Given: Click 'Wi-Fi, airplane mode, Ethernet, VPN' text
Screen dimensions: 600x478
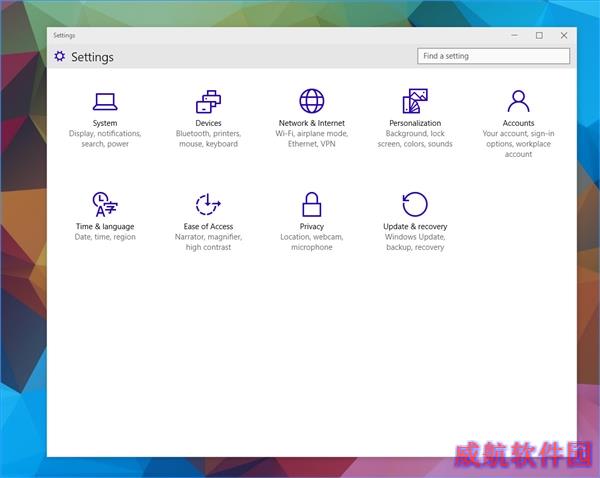Looking at the screenshot, I should (x=311, y=139).
